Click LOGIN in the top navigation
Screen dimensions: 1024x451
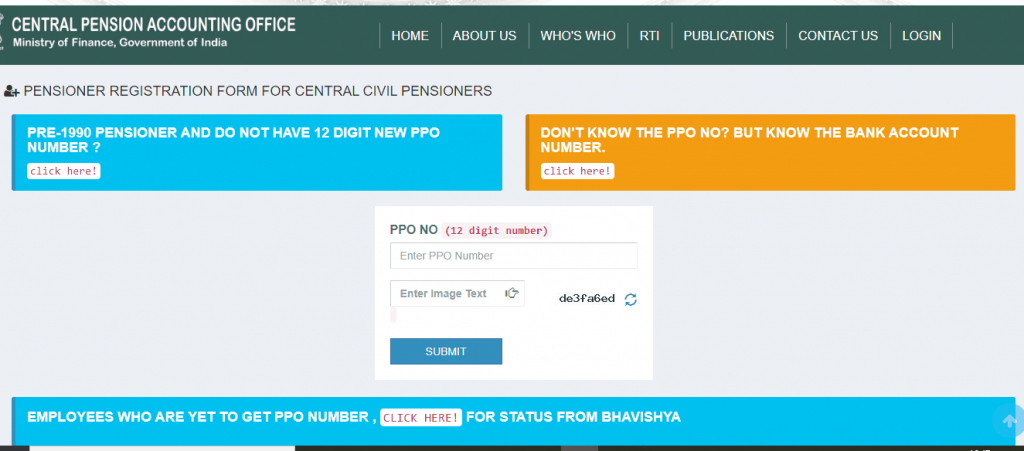click(x=921, y=36)
